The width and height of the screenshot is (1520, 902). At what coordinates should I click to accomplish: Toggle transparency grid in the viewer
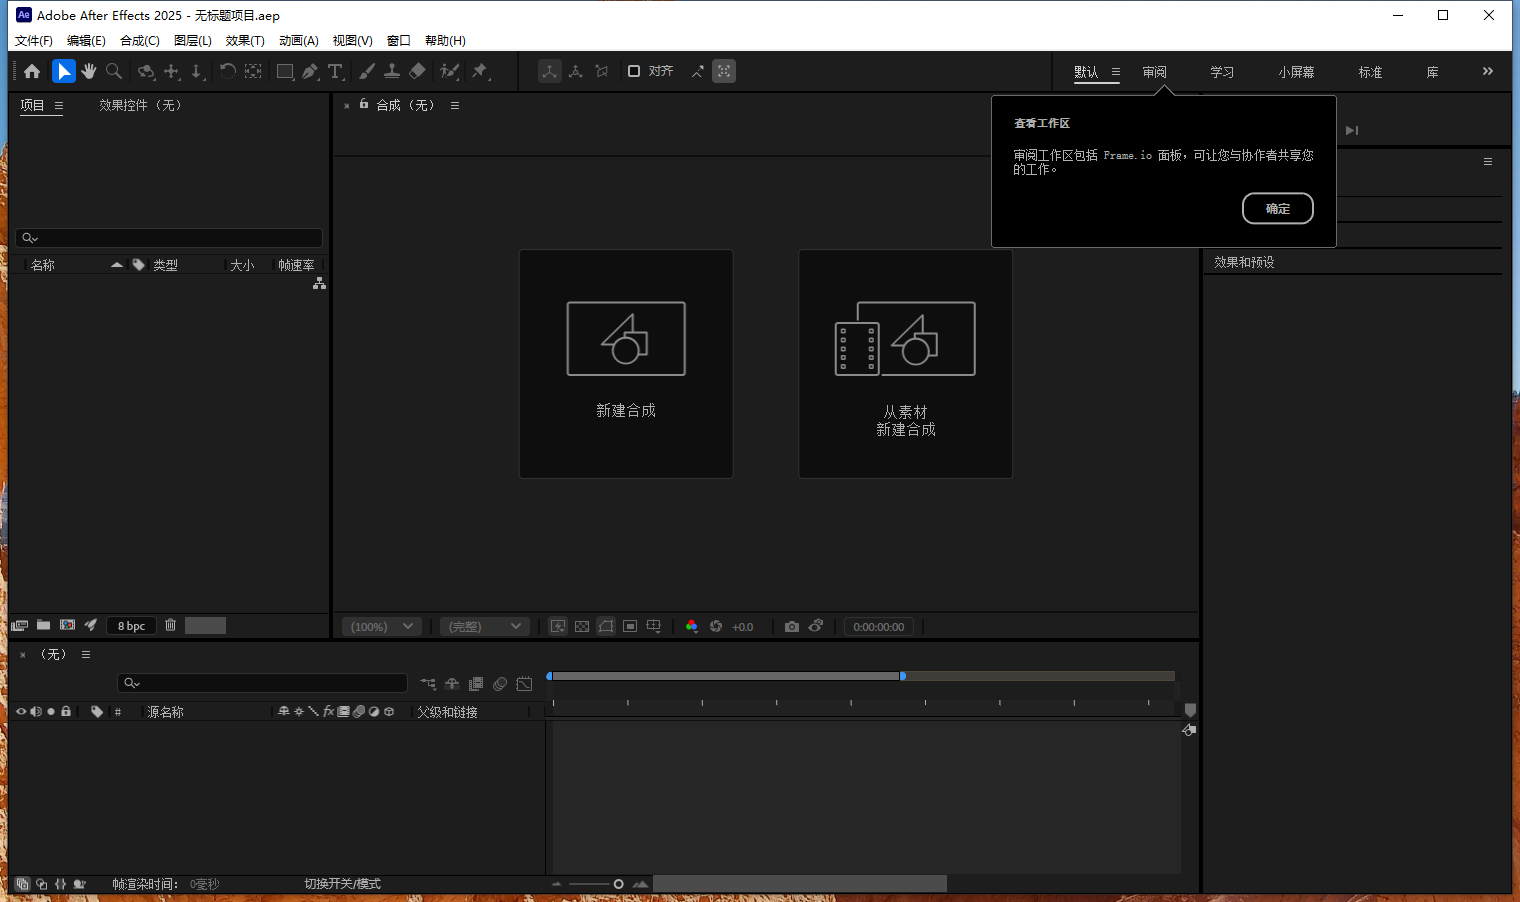coord(582,625)
